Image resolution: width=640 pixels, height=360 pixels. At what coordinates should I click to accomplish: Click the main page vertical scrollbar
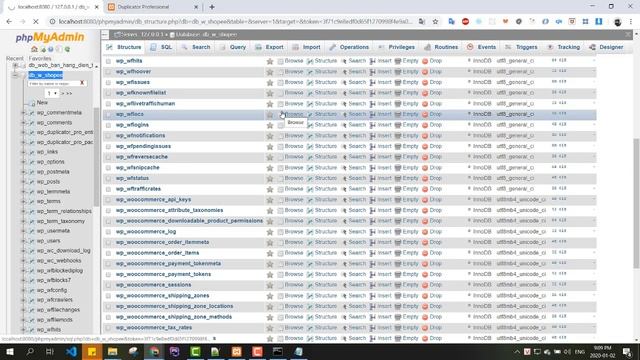click(636, 203)
